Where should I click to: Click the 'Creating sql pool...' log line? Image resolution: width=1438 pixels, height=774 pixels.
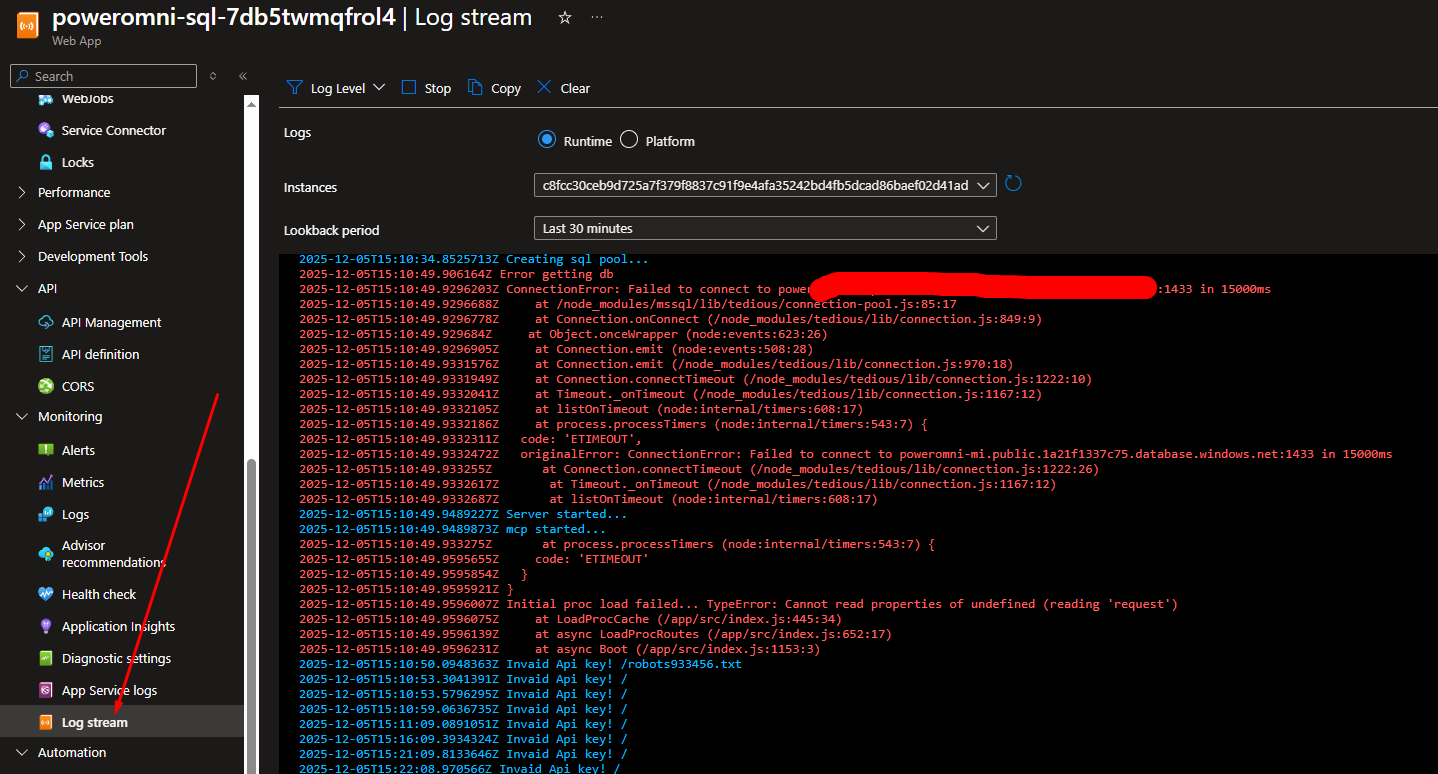[x=473, y=259]
